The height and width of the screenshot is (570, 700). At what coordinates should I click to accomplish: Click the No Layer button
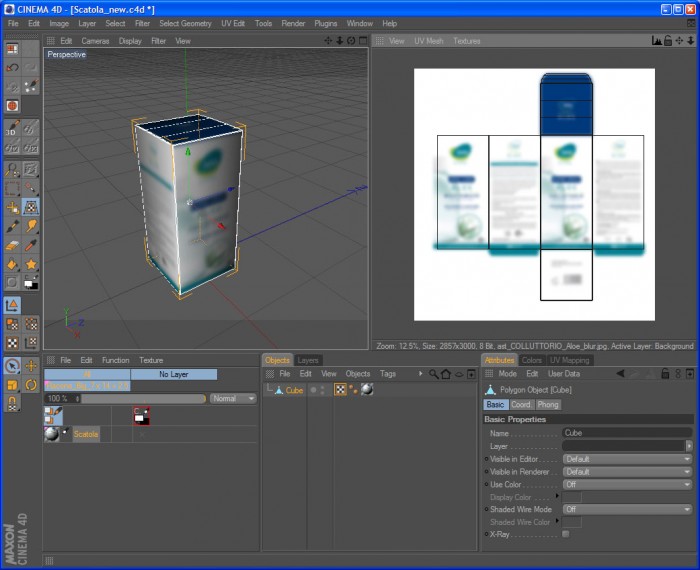(174, 374)
